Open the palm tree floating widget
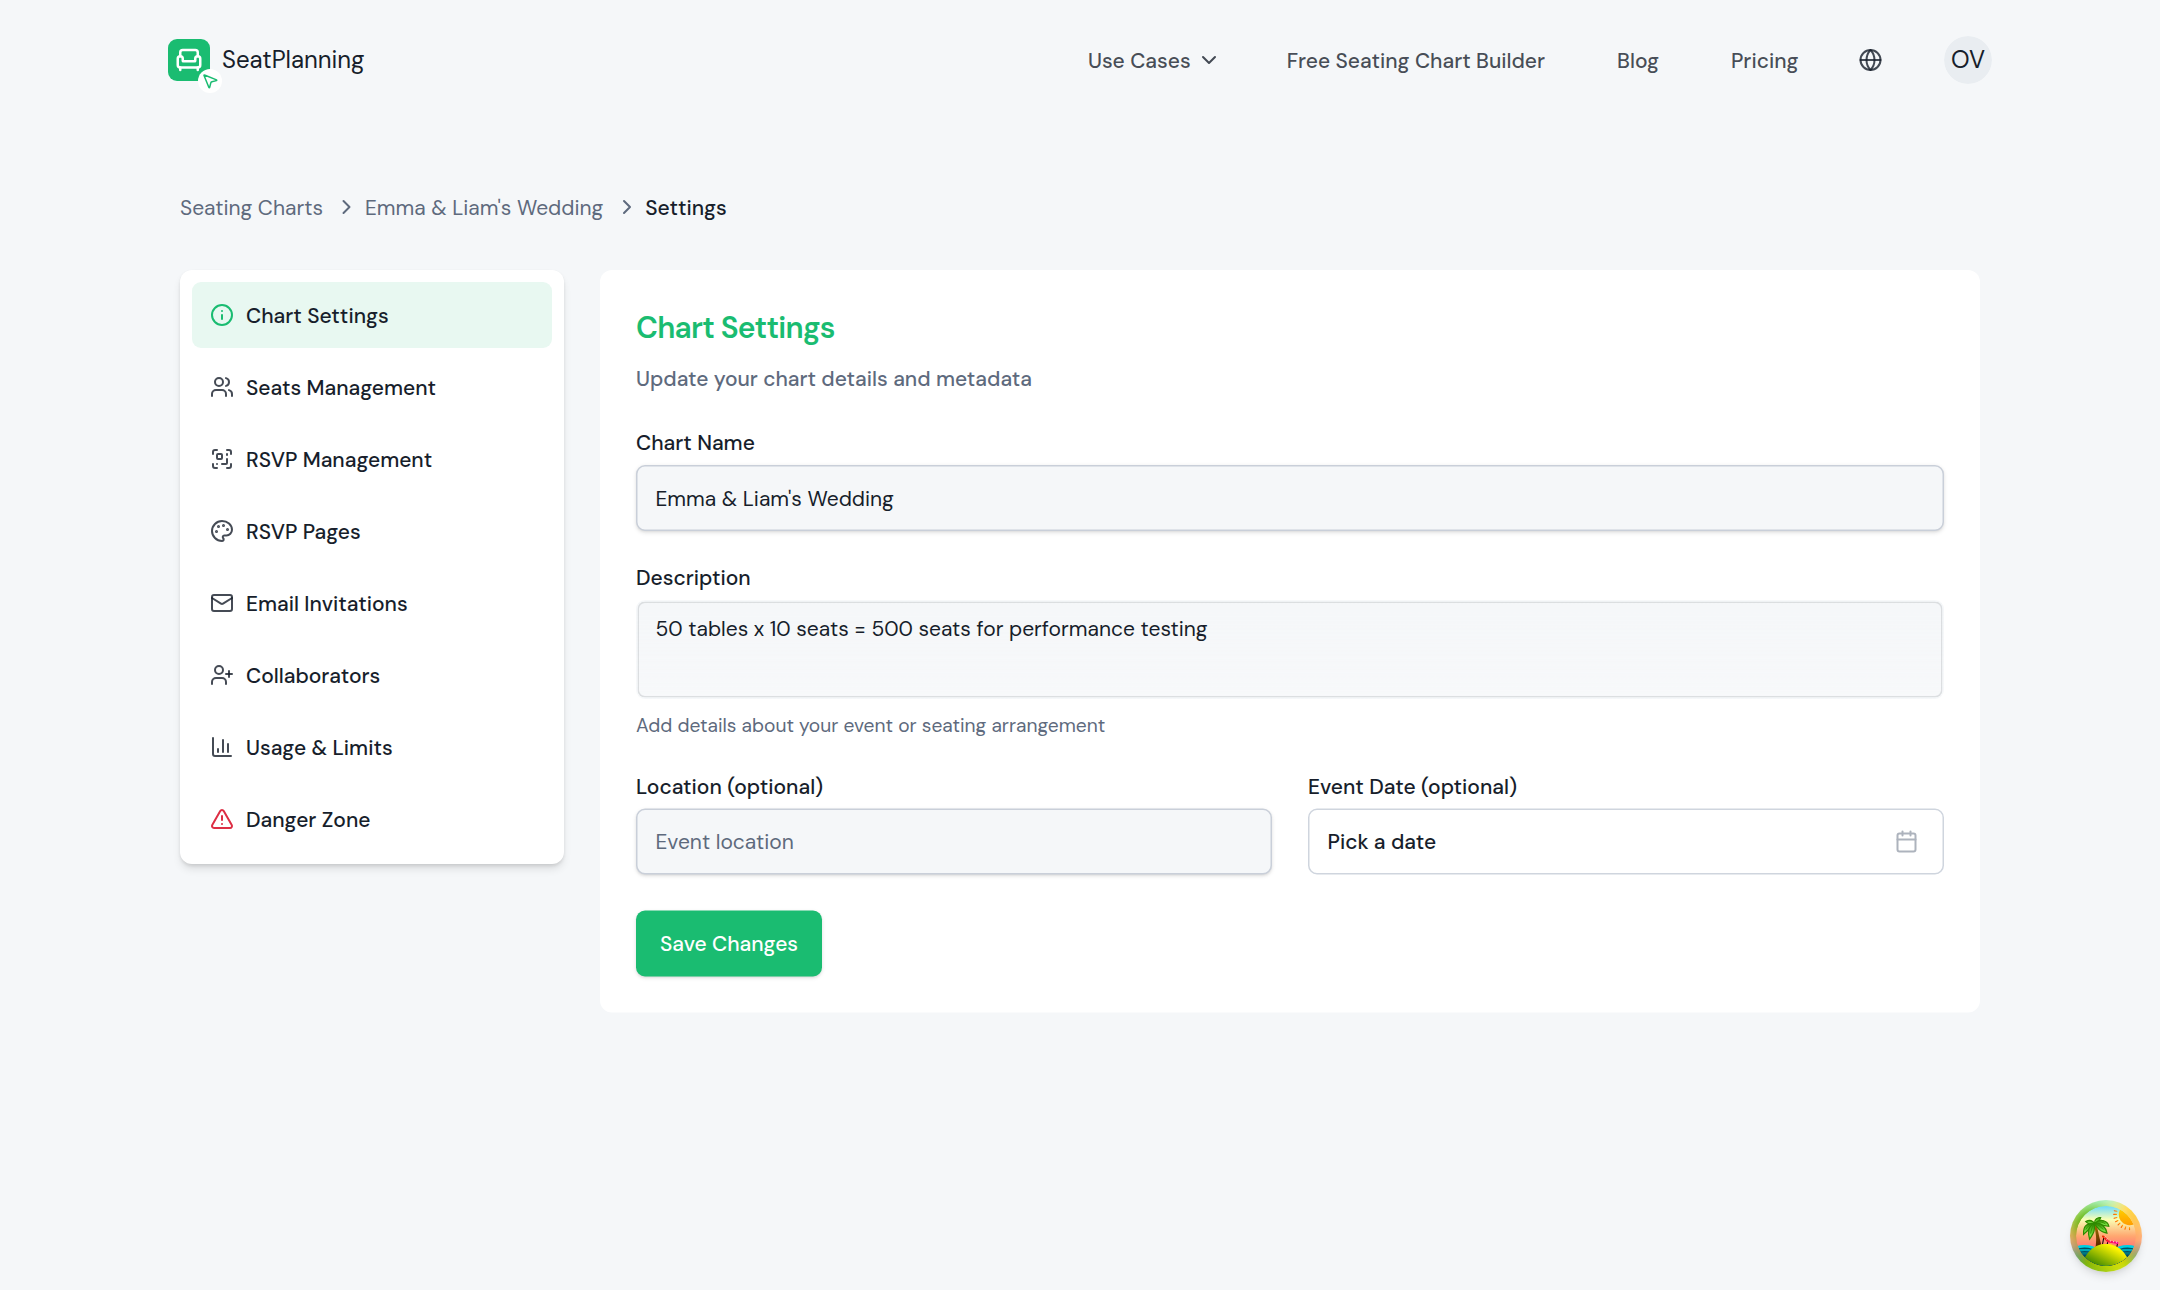The width and height of the screenshot is (2160, 1290). coord(2105,1235)
